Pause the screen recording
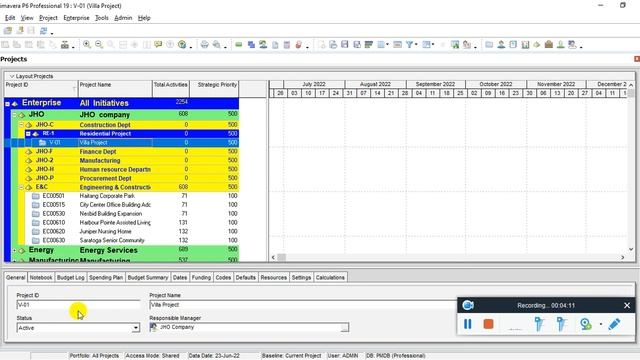640x360 pixels. point(468,324)
